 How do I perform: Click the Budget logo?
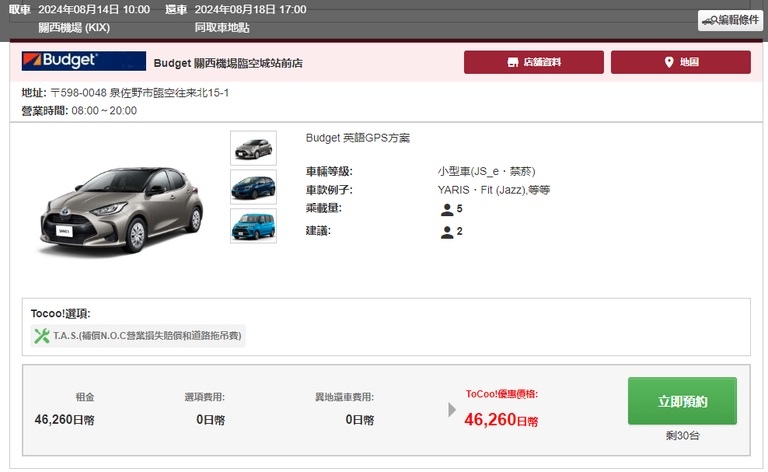tap(84, 61)
